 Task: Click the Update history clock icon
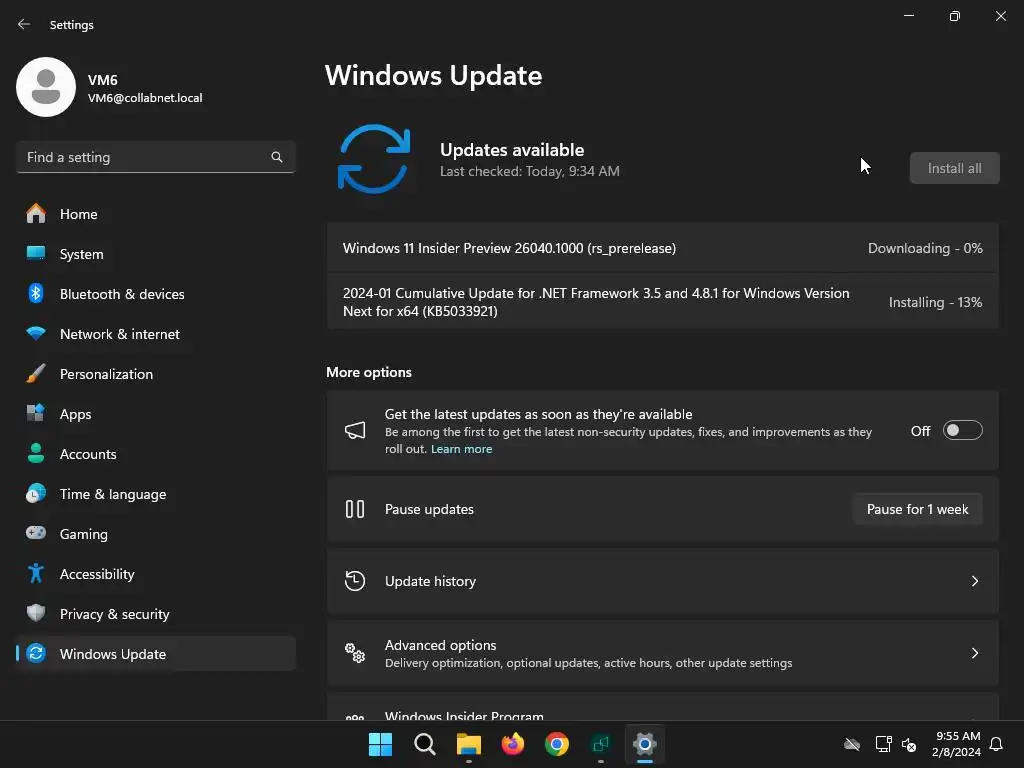tap(355, 581)
